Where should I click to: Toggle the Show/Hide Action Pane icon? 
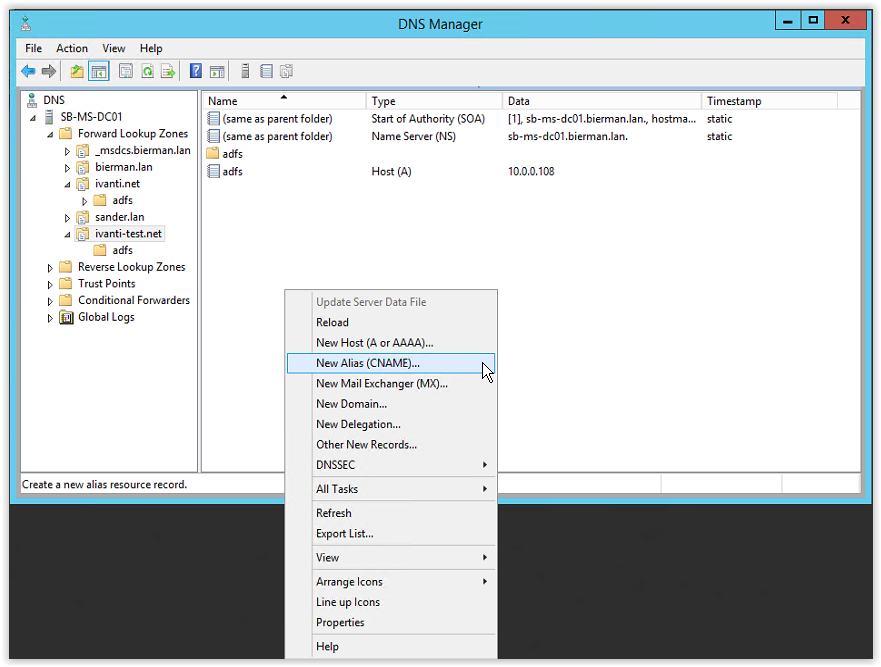pyautogui.click(x=217, y=71)
